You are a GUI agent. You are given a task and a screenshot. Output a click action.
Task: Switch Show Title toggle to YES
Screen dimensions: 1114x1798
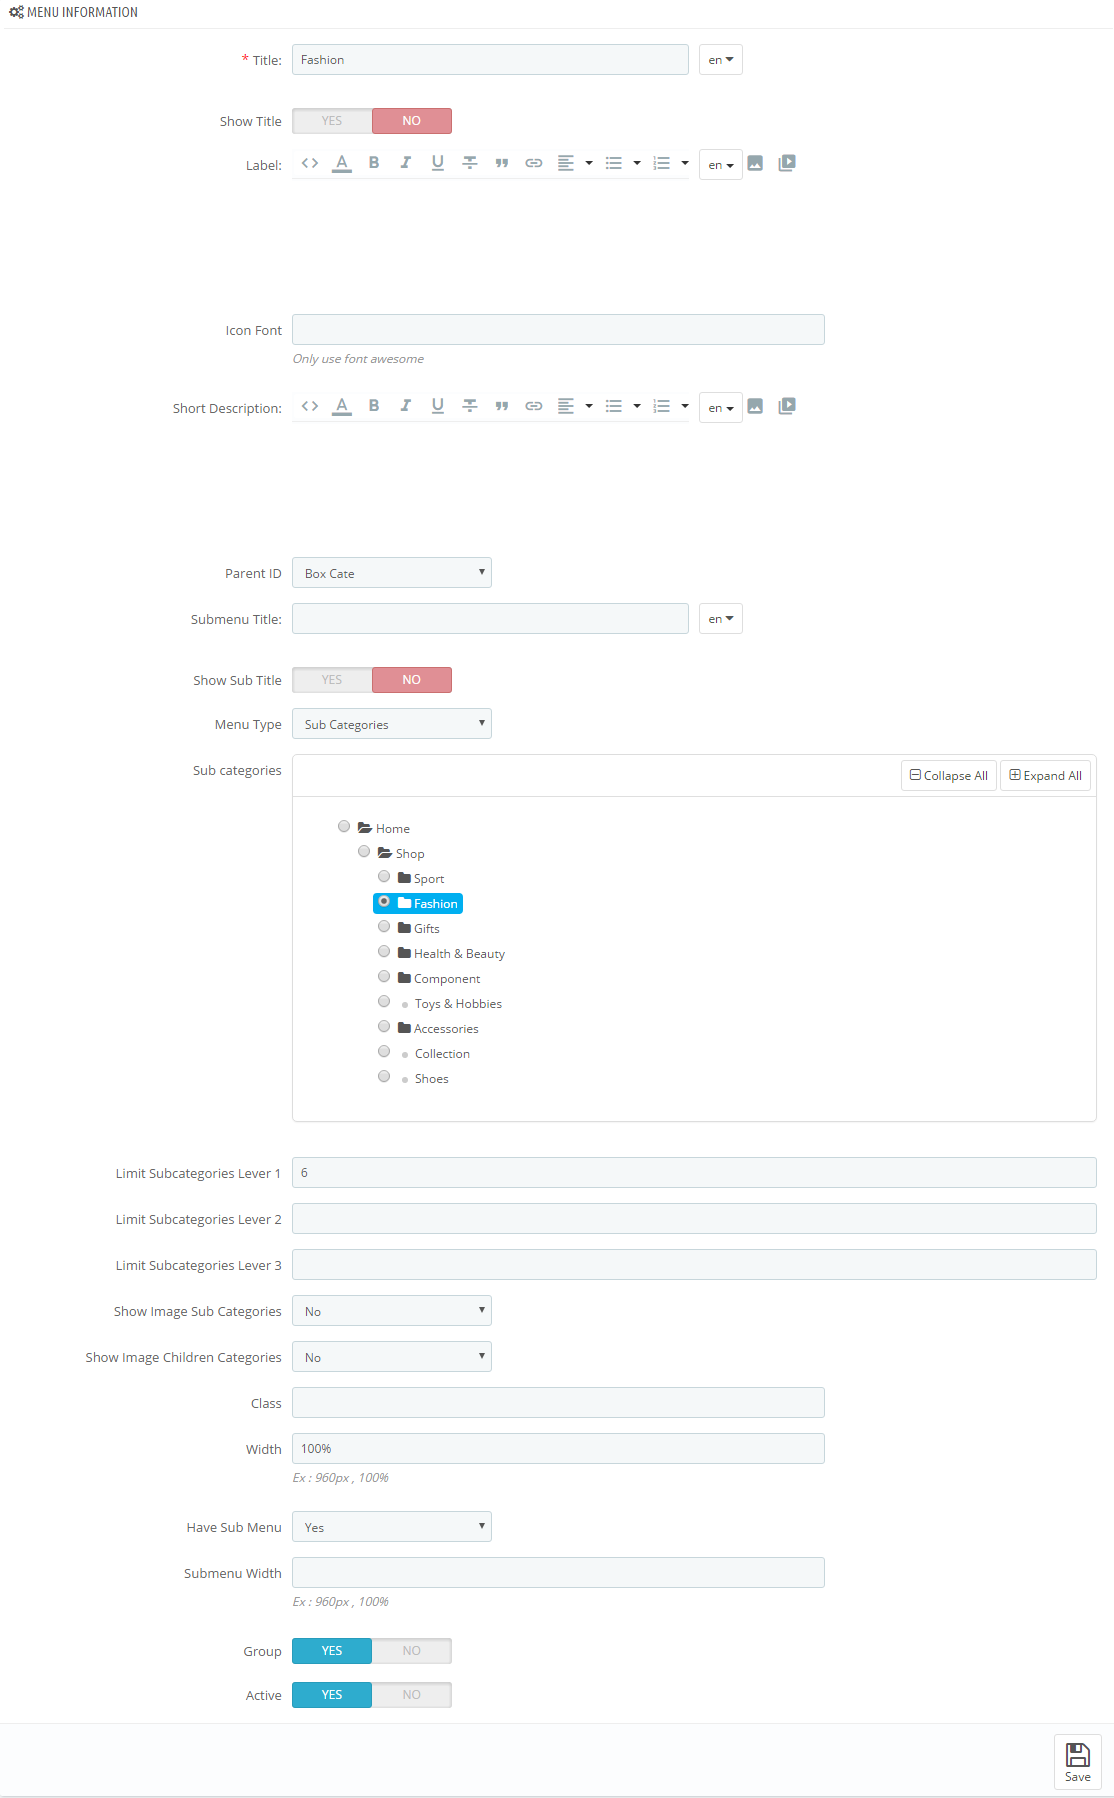click(x=332, y=121)
